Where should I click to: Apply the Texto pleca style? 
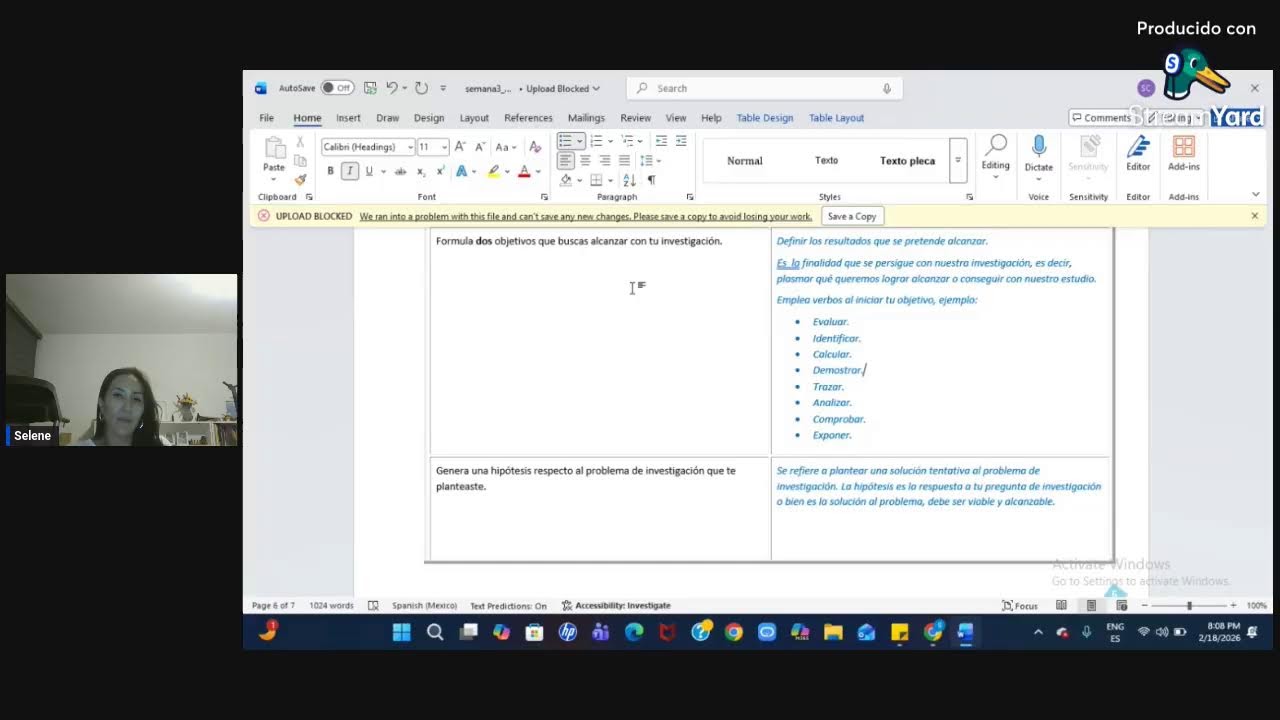click(907, 161)
